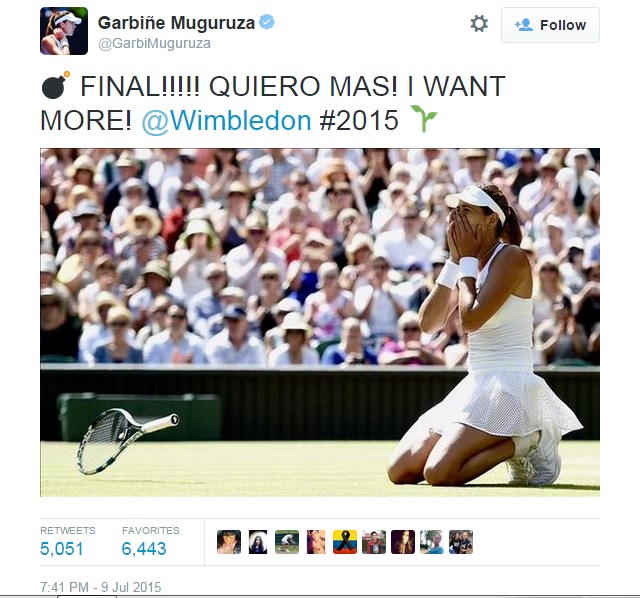Open the second avatar with dark hair
Screen dimensions: 640x598
(258, 542)
